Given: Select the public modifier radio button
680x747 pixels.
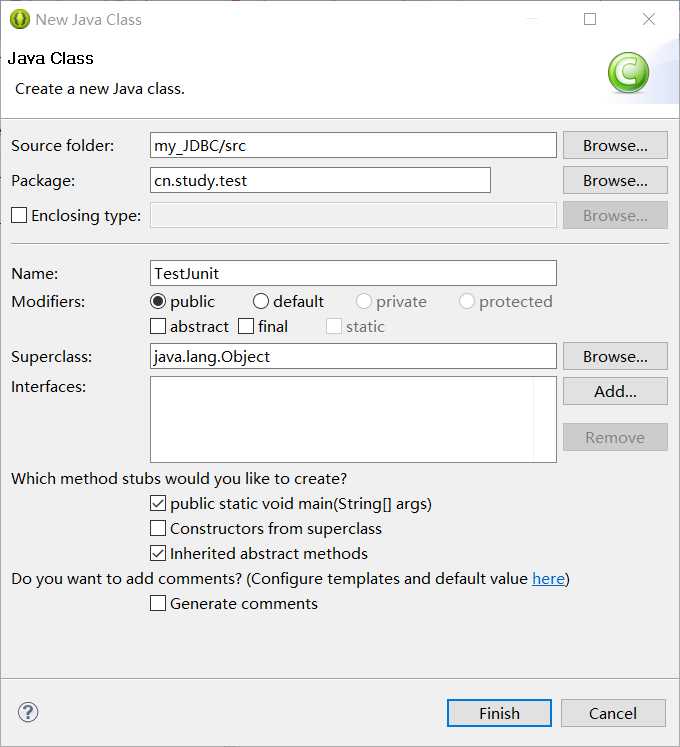Looking at the screenshot, I should 158,301.
